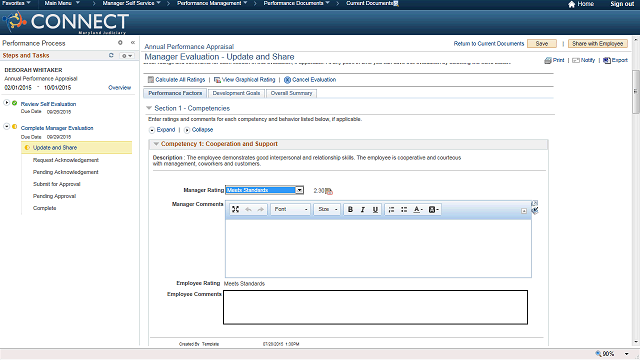640x360 pixels.
Task: Collapse the Performance Process side panel
Action: [x=133, y=42]
